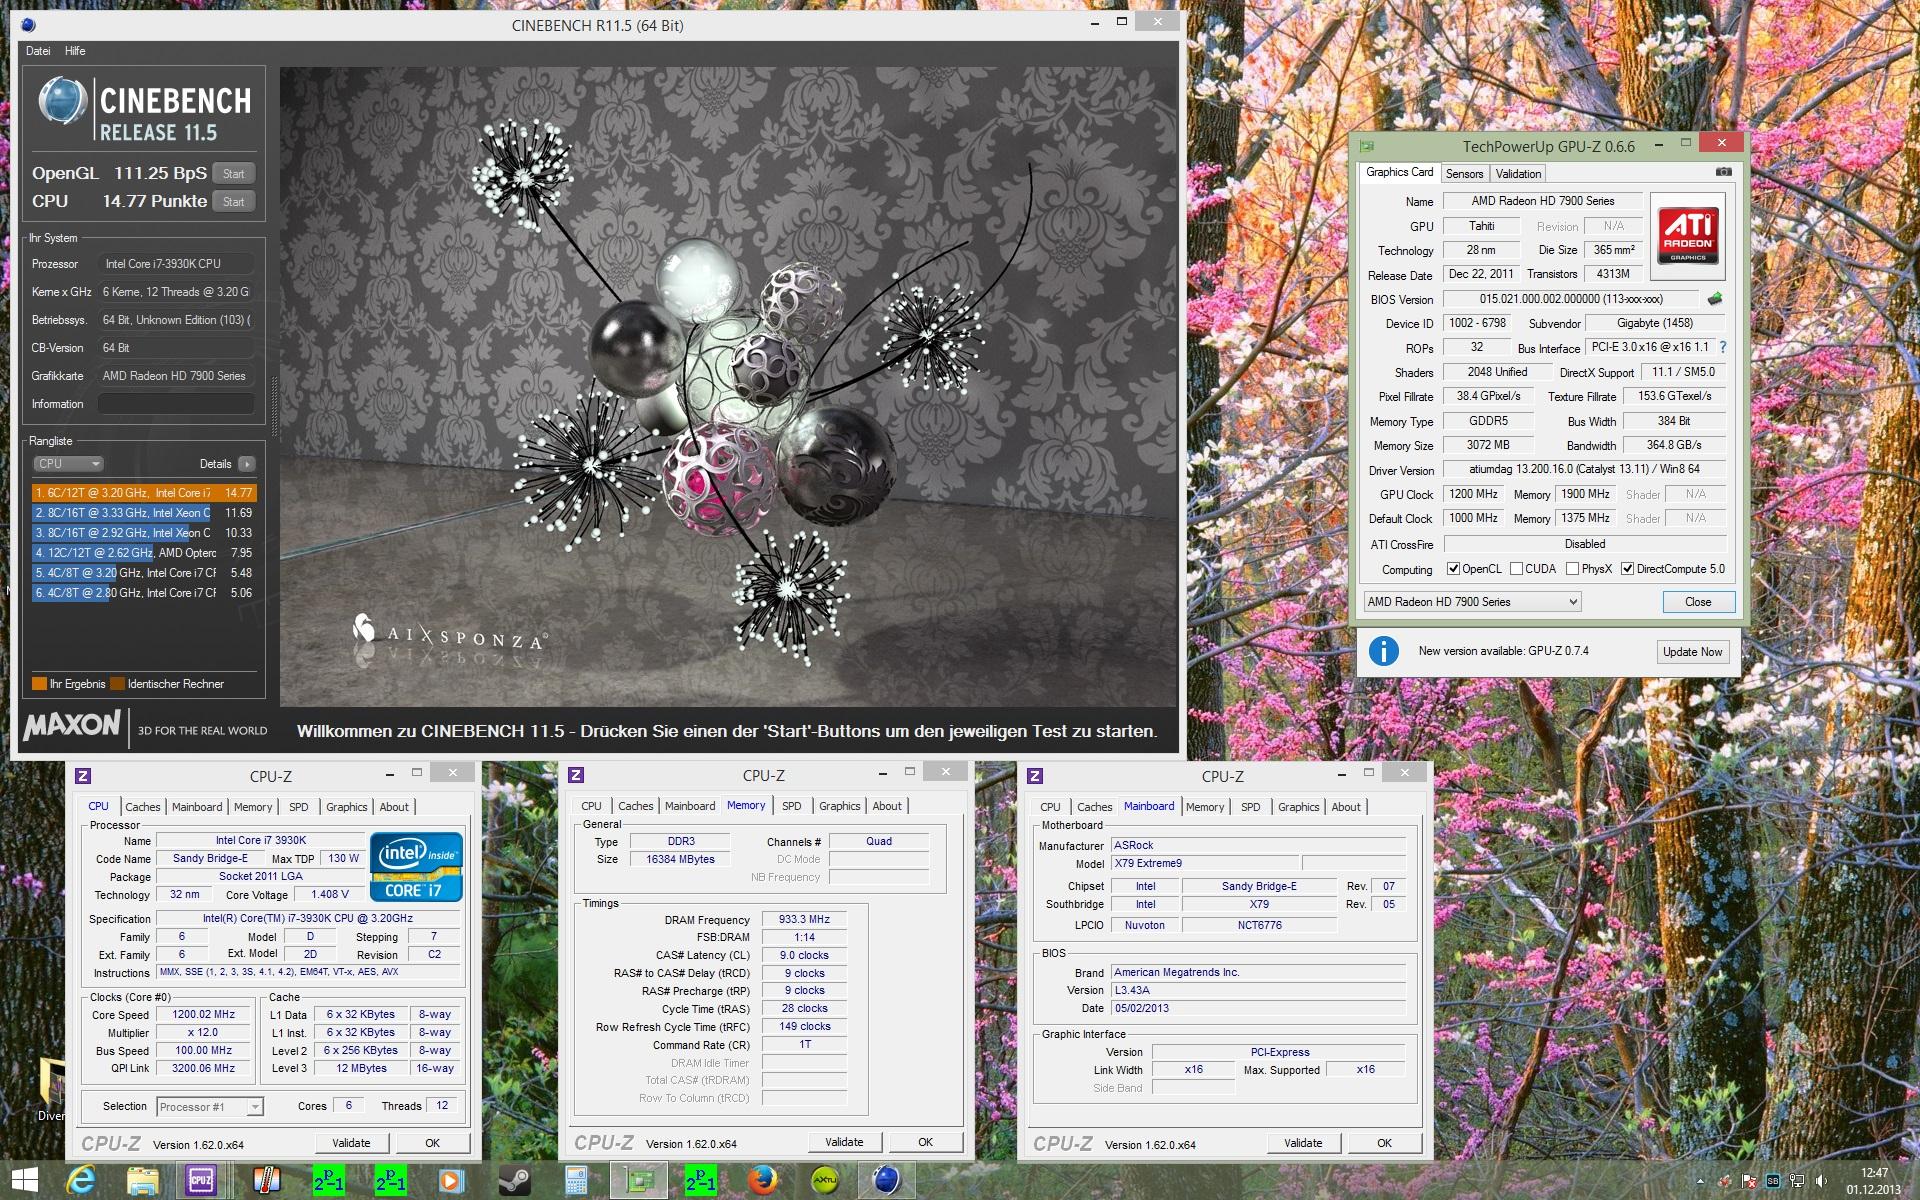The width and height of the screenshot is (1920, 1200).
Task: Click the orange Ihr Ergebnis legend swatch
Action: point(40,684)
